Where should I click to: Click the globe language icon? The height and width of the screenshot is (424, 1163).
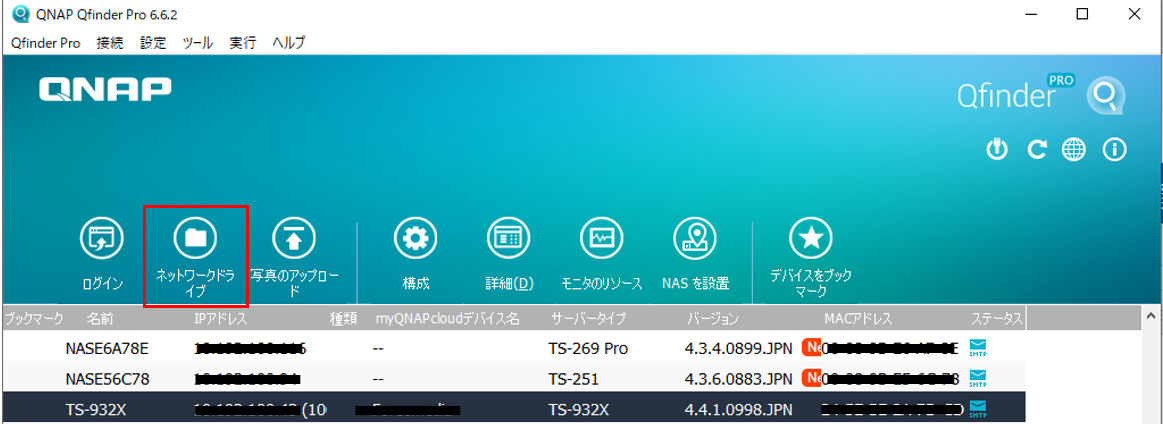1074,150
